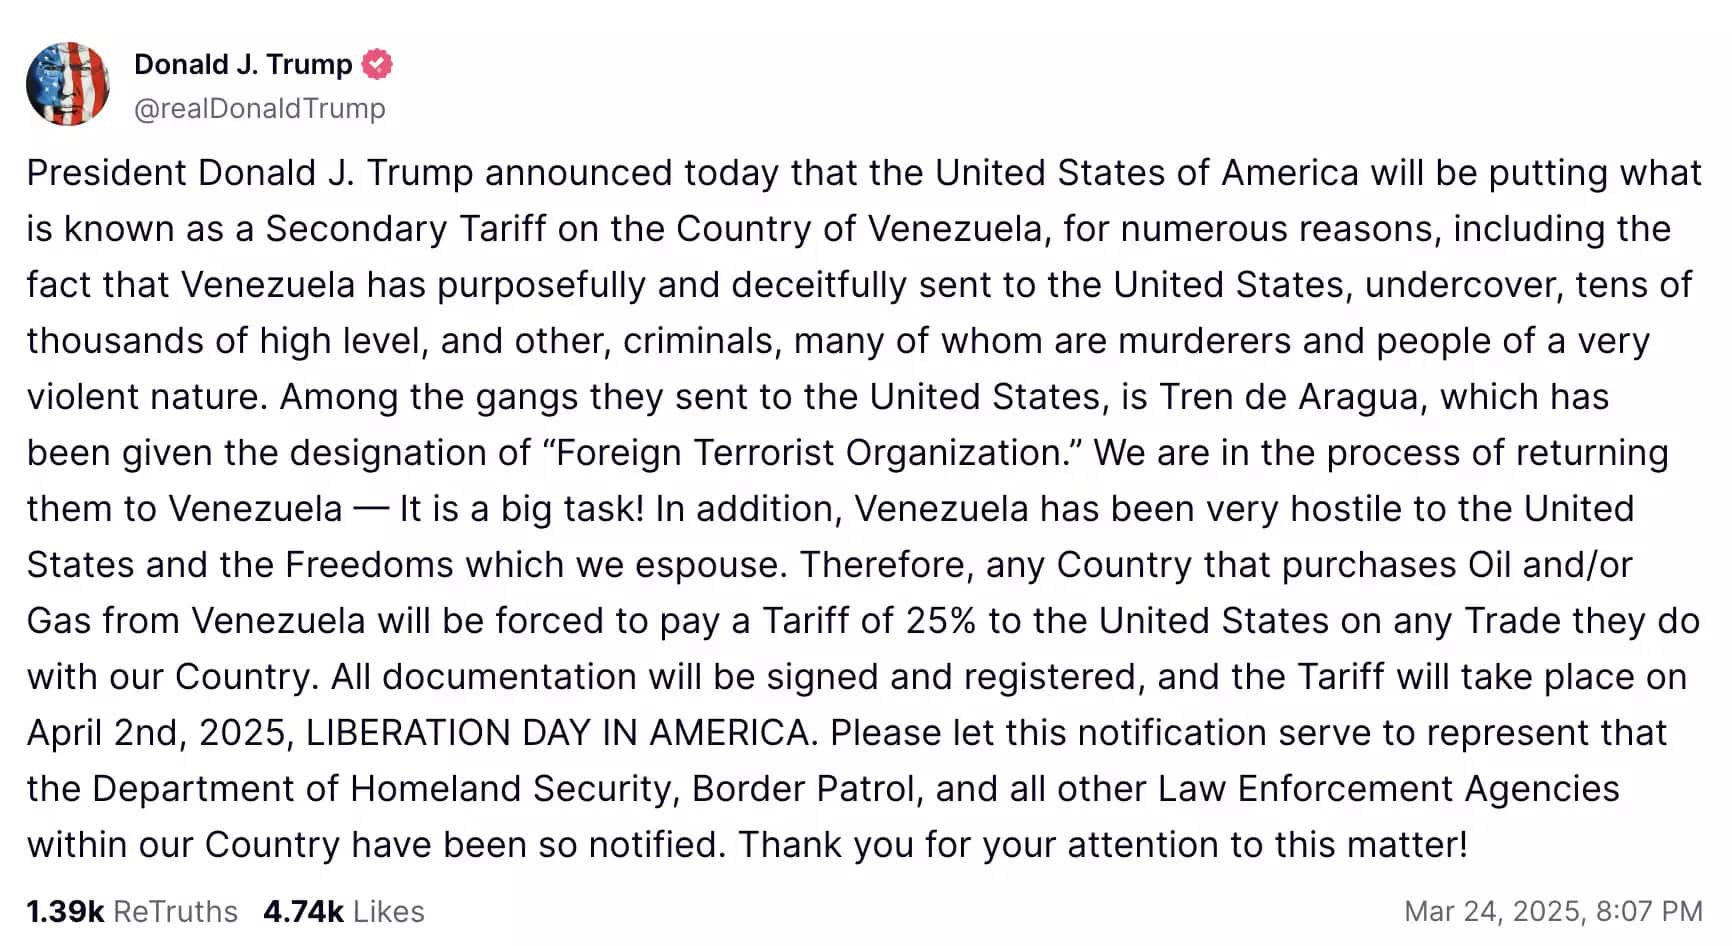Click the words Tren de Aragua
1732x946 pixels.
point(1288,396)
